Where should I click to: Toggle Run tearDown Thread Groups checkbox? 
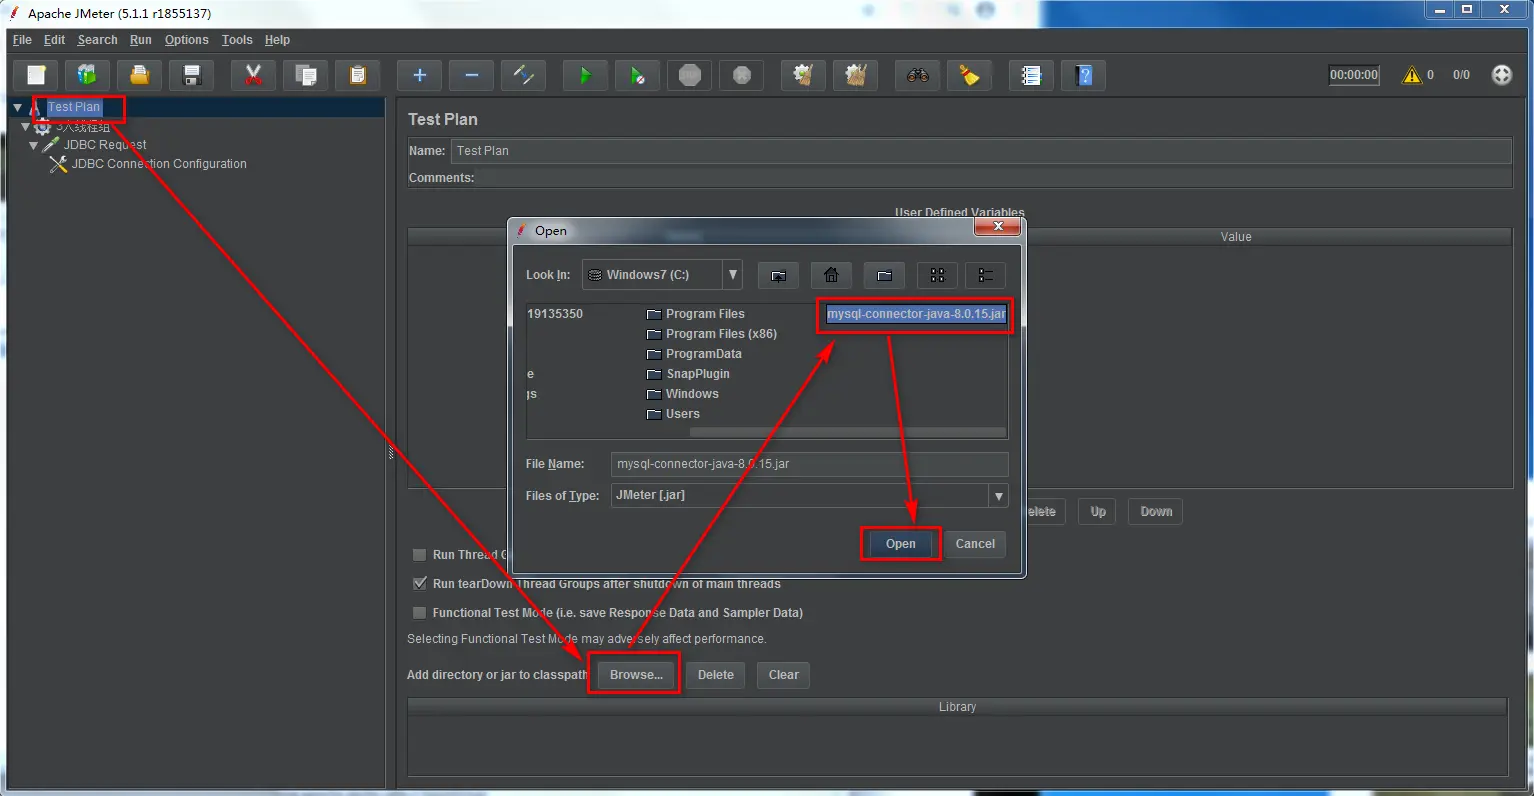coord(420,583)
